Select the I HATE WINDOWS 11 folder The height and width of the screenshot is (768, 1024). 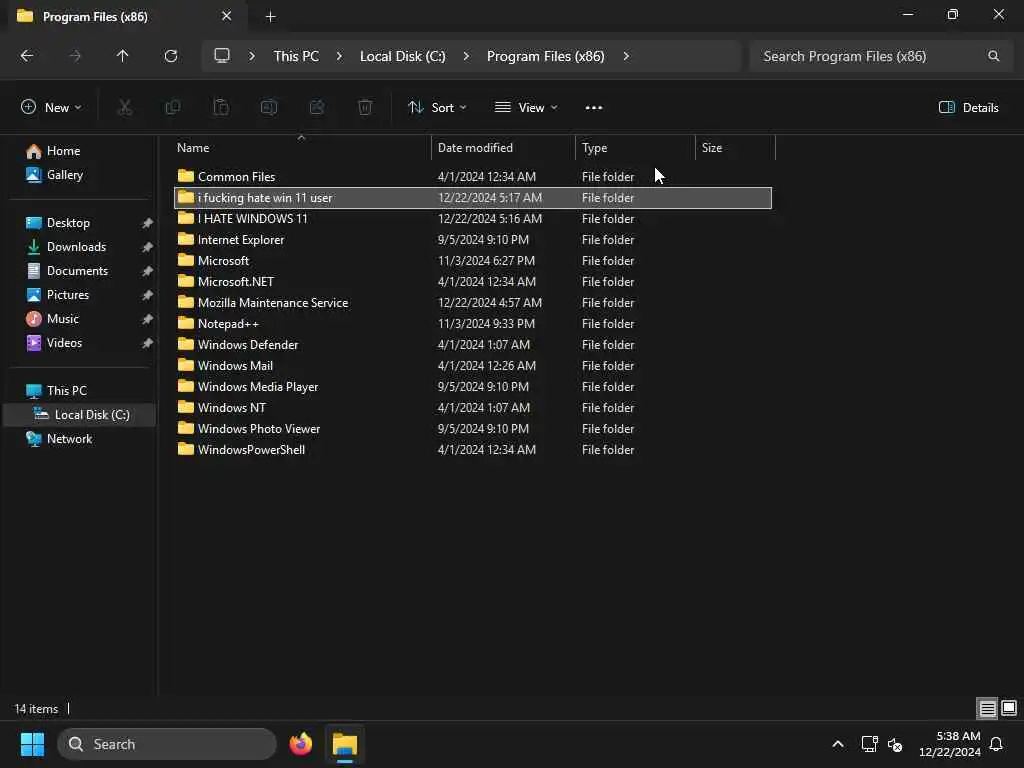point(473,218)
